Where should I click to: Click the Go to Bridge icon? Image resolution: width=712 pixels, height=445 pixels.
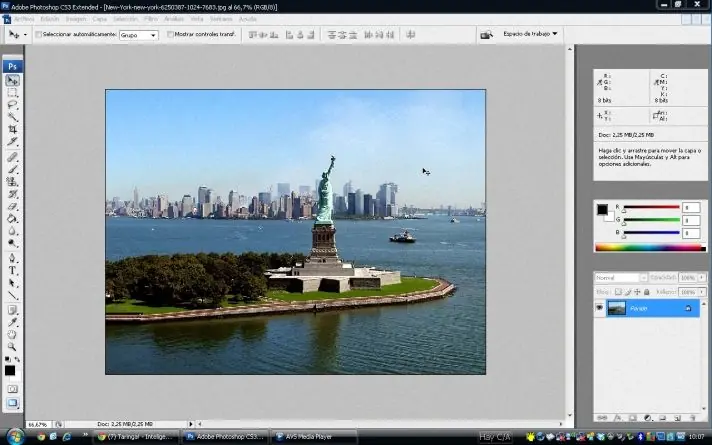click(486, 35)
